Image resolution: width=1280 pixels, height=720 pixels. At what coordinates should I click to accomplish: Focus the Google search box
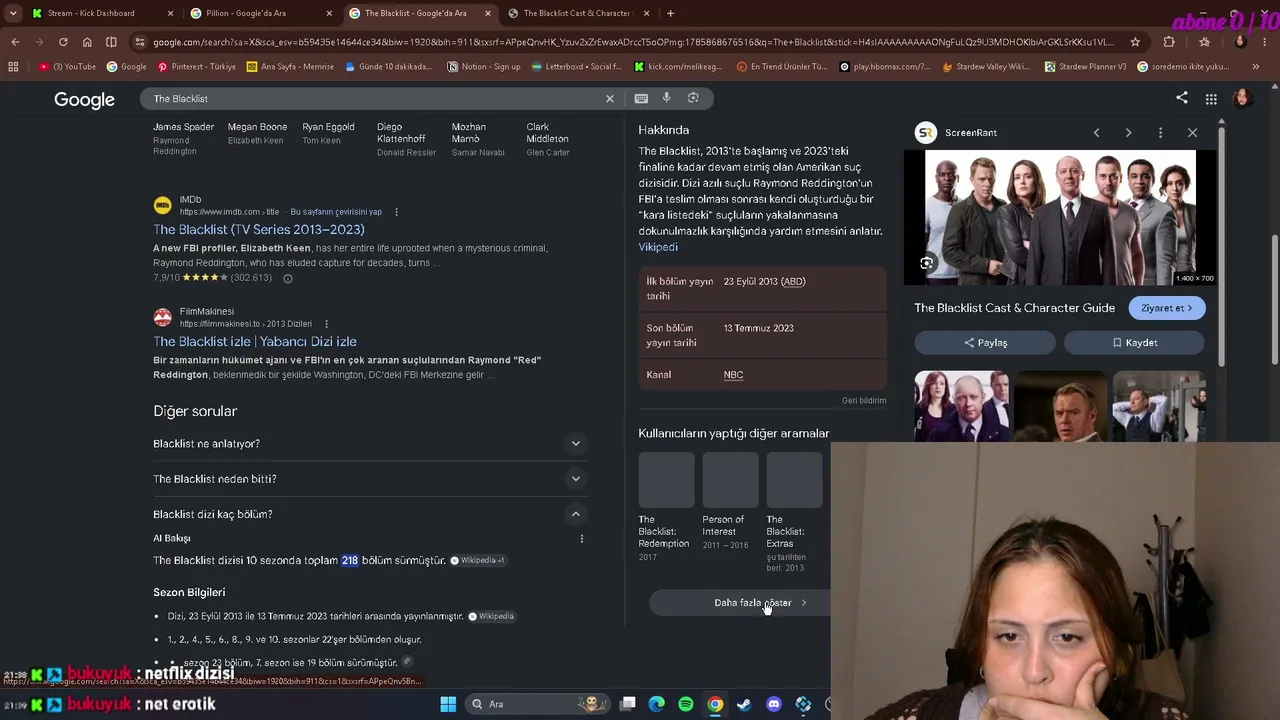click(x=375, y=99)
